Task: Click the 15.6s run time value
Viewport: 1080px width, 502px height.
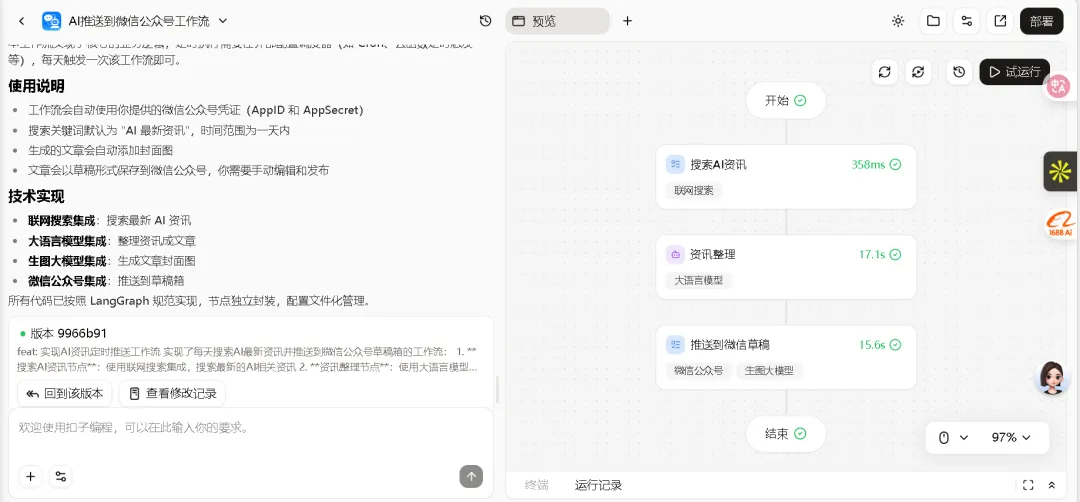Action: tap(871, 345)
